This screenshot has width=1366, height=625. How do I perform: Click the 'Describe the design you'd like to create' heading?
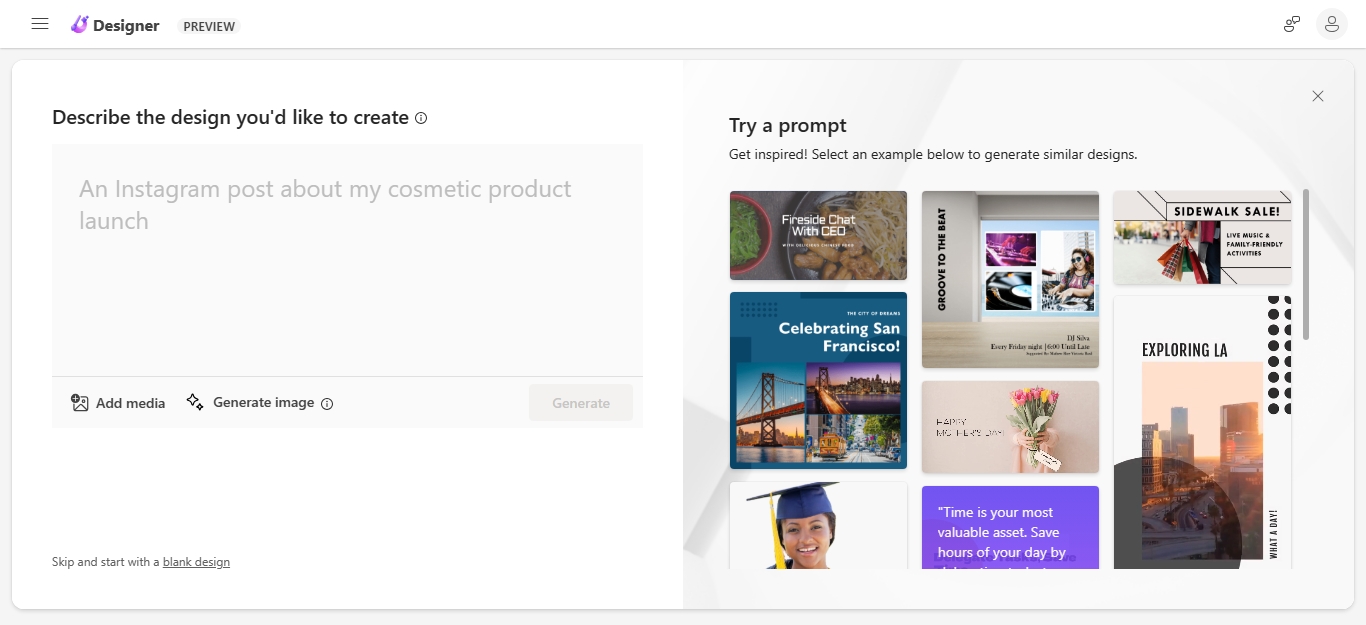coord(230,117)
